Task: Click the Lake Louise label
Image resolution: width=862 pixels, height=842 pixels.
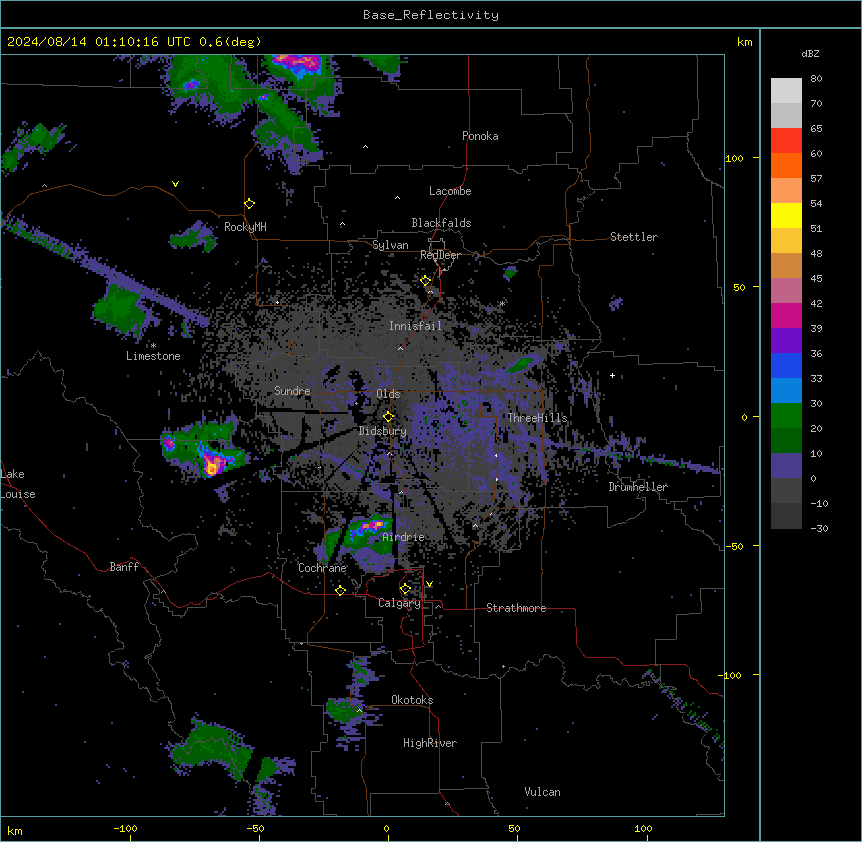Action: pos(16,484)
